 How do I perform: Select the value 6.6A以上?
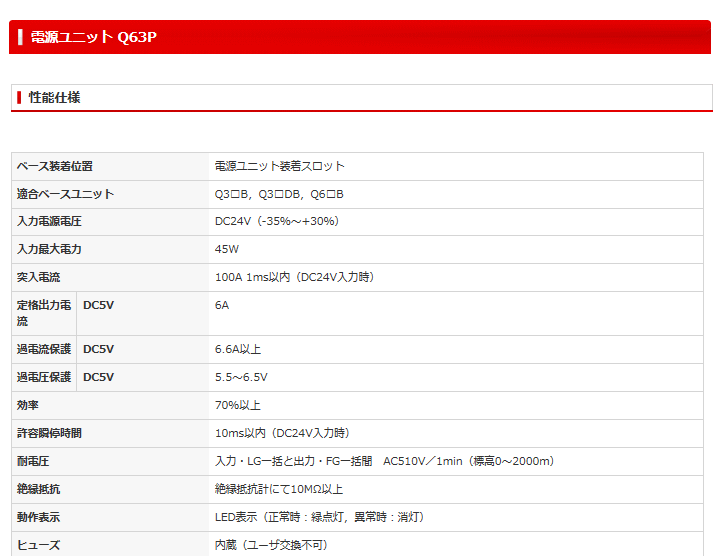[238, 349]
